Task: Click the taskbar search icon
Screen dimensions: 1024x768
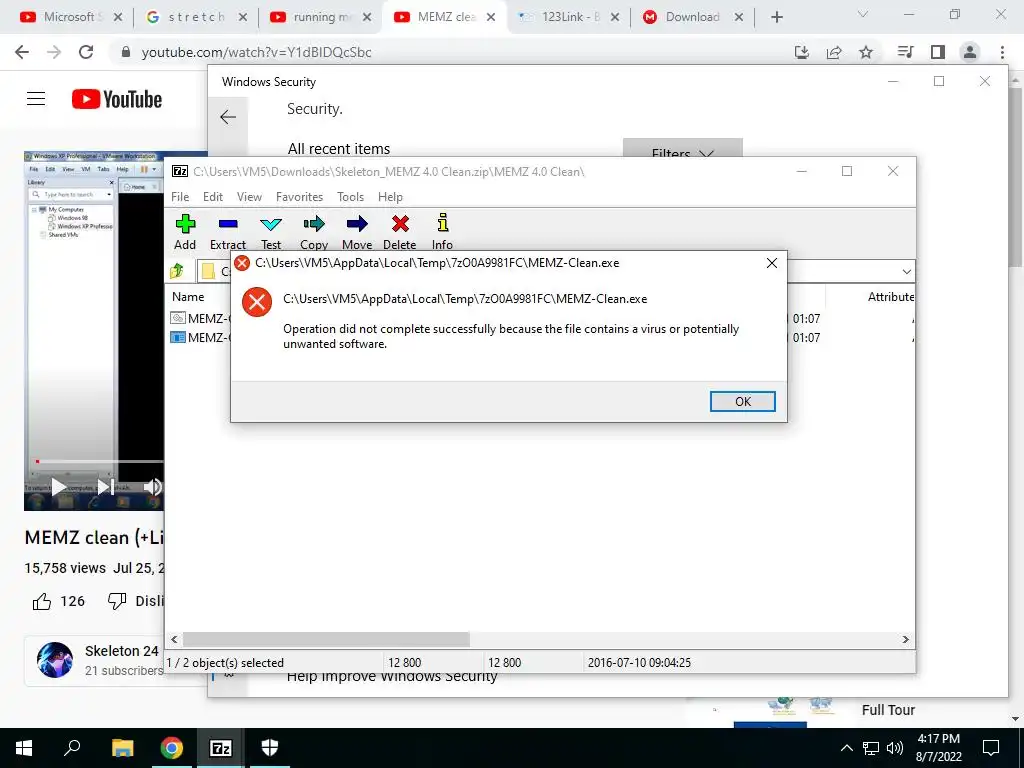Action: point(72,748)
